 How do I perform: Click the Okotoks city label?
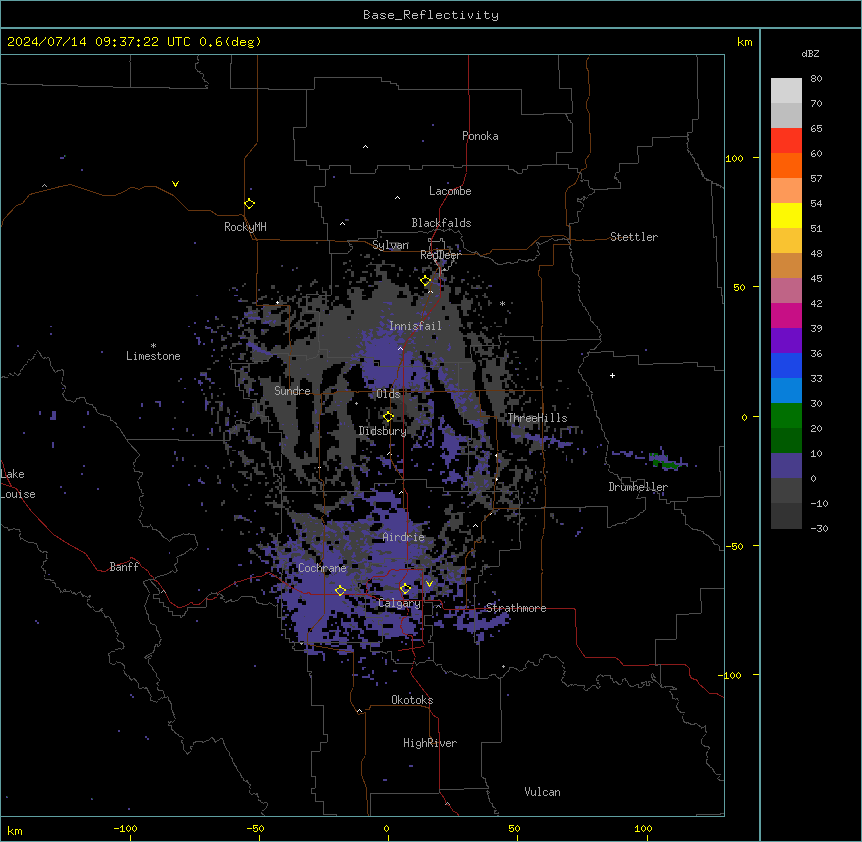click(412, 700)
